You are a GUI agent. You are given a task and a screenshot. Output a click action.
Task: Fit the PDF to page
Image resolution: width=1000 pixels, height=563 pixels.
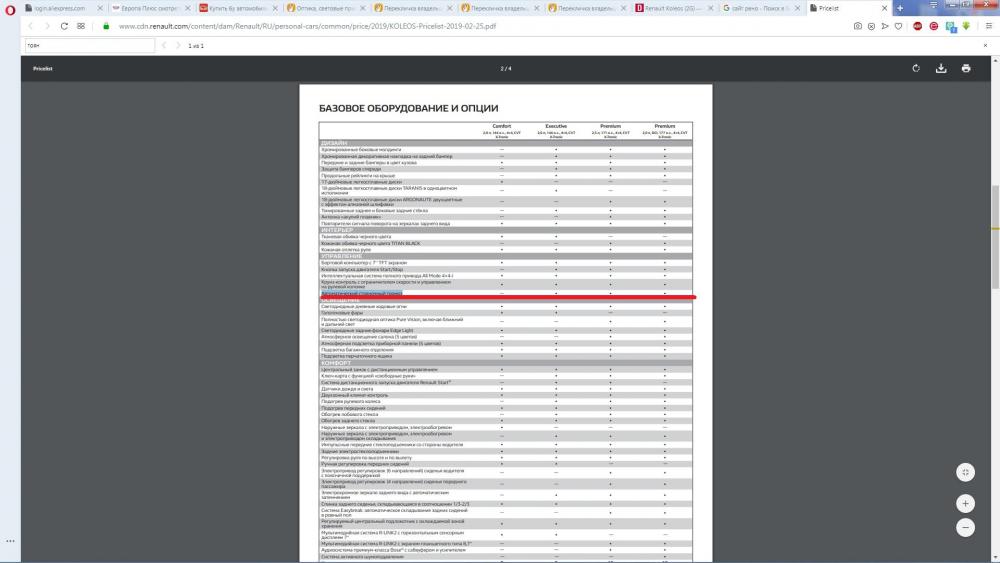click(965, 472)
